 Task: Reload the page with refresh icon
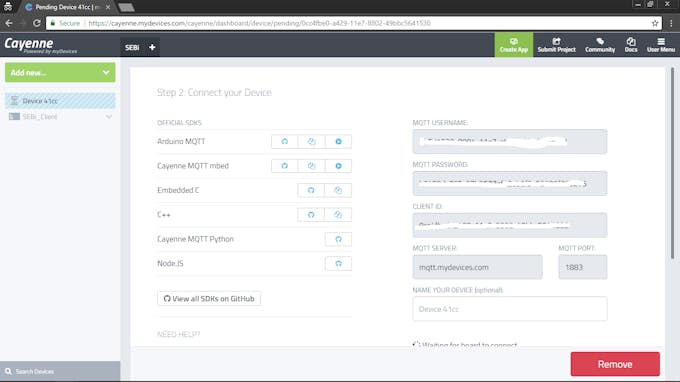point(37,23)
